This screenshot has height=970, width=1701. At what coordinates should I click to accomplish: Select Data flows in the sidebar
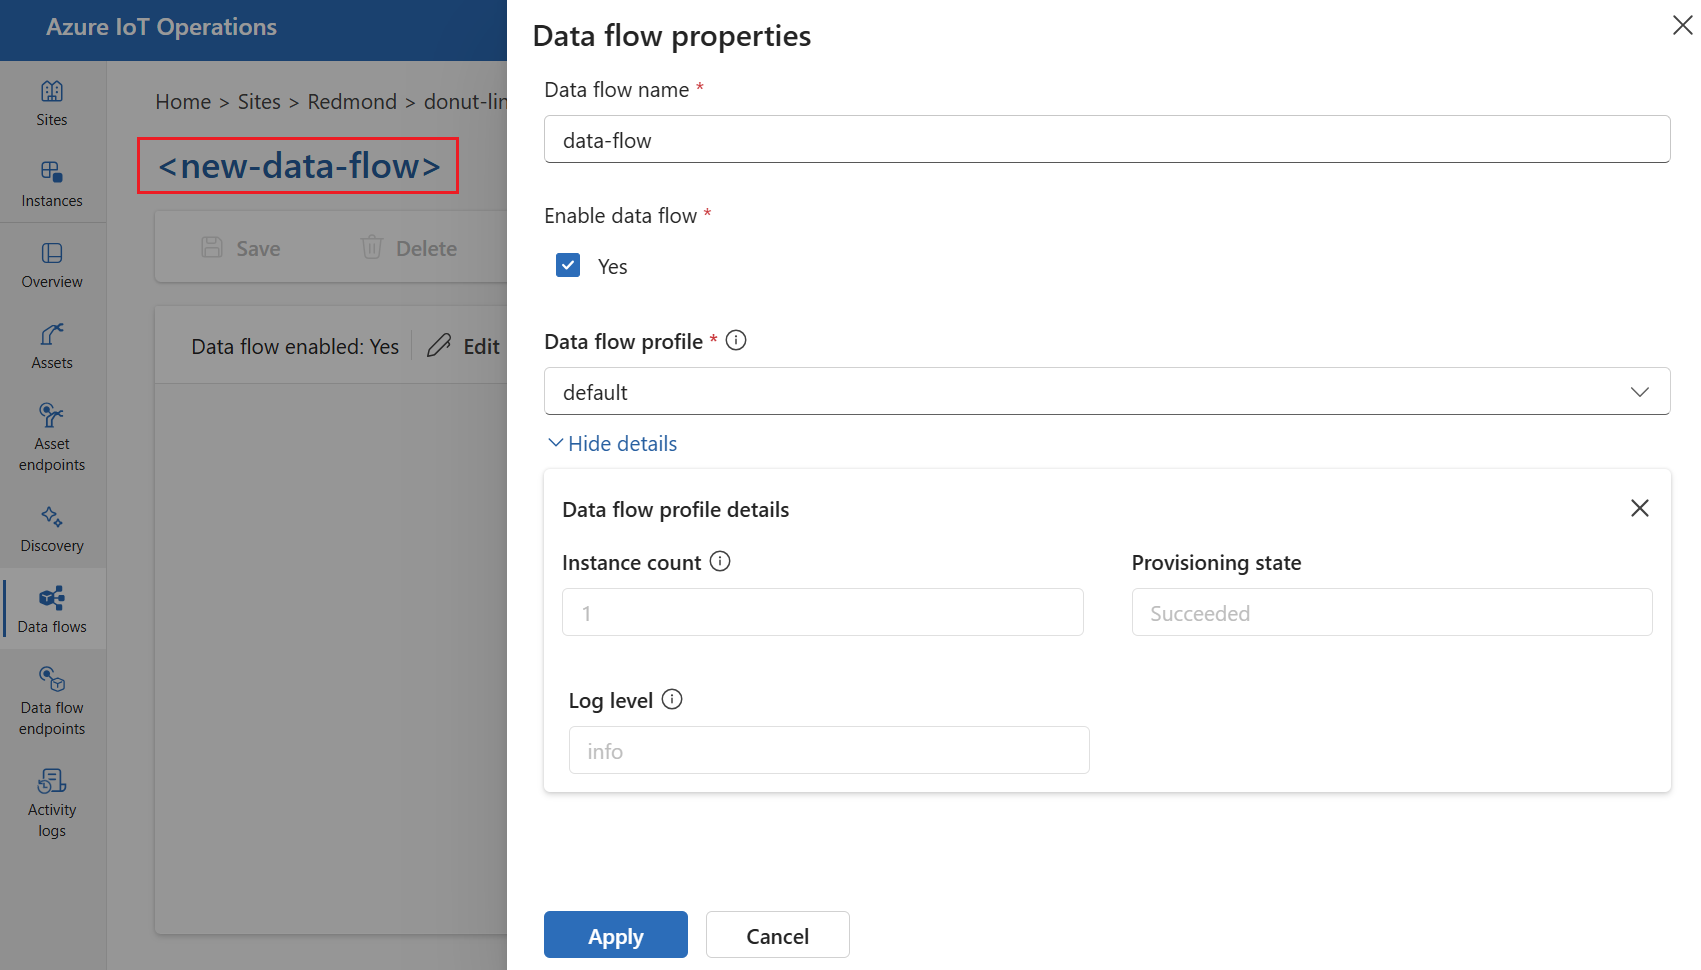(51, 608)
